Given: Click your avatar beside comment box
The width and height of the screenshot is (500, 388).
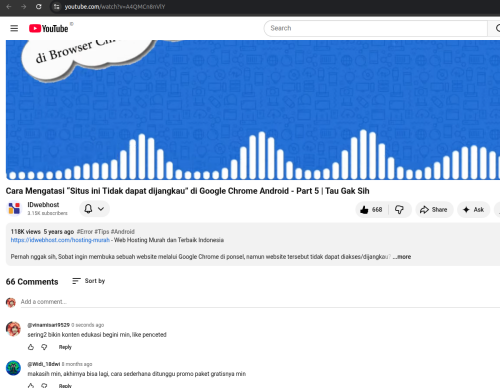Looking at the screenshot, I should coord(11,302).
